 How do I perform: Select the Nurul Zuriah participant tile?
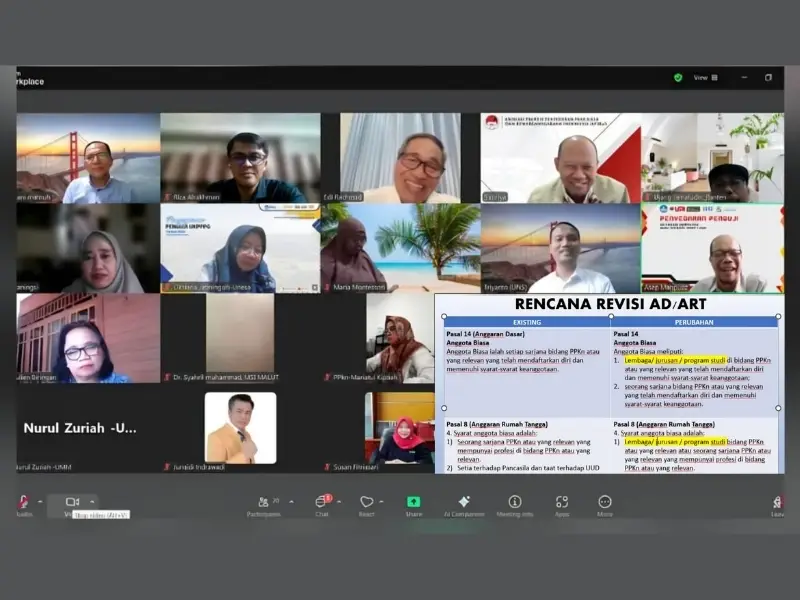coord(87,428)
